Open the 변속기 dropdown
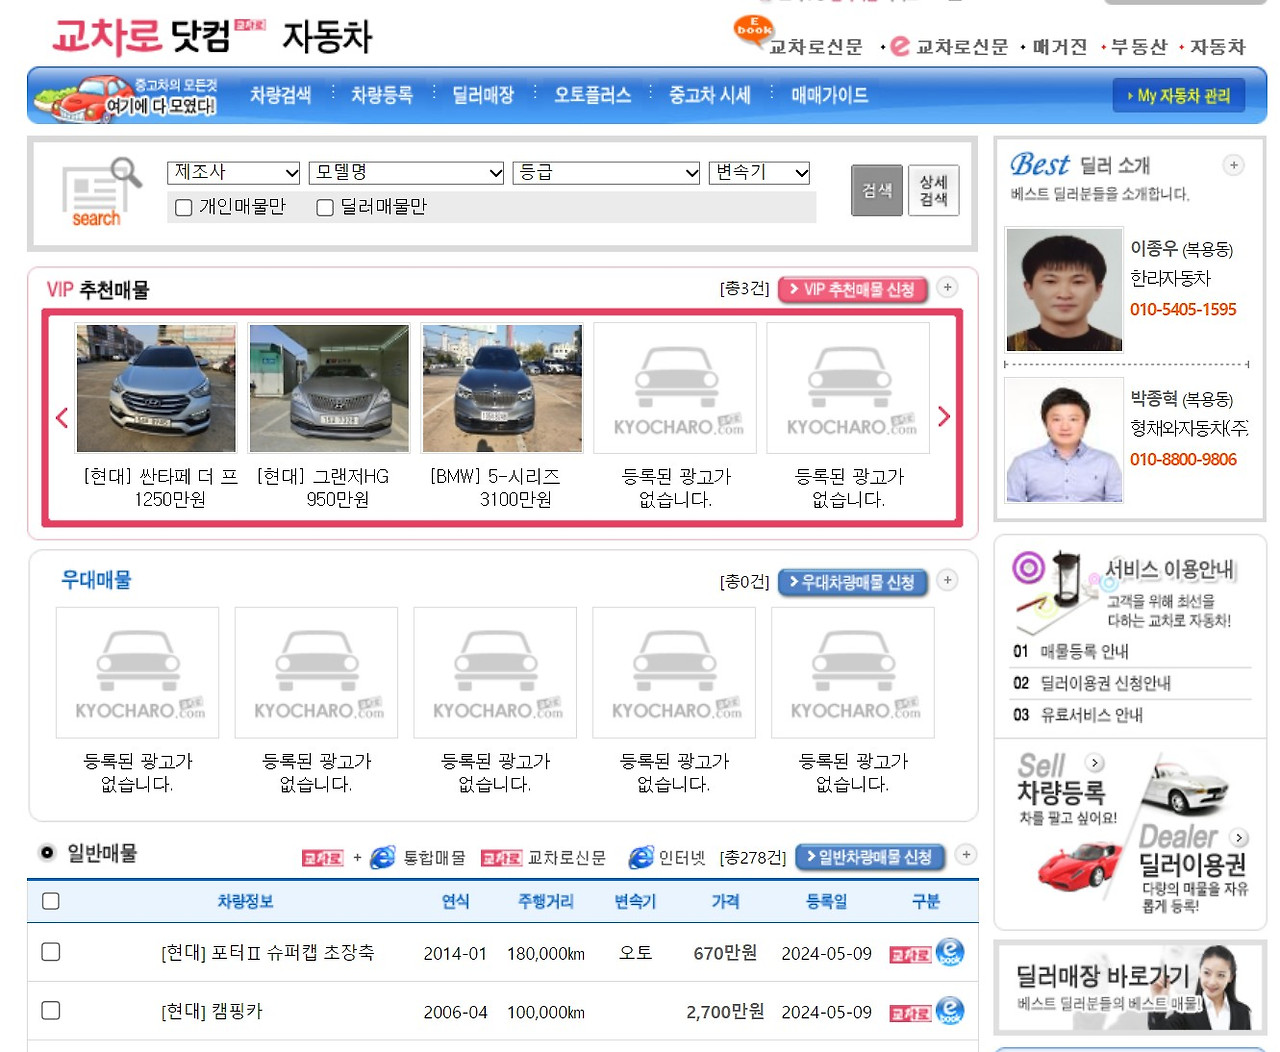Screen dimensions: 1280x1052 [x=760, y=173]
